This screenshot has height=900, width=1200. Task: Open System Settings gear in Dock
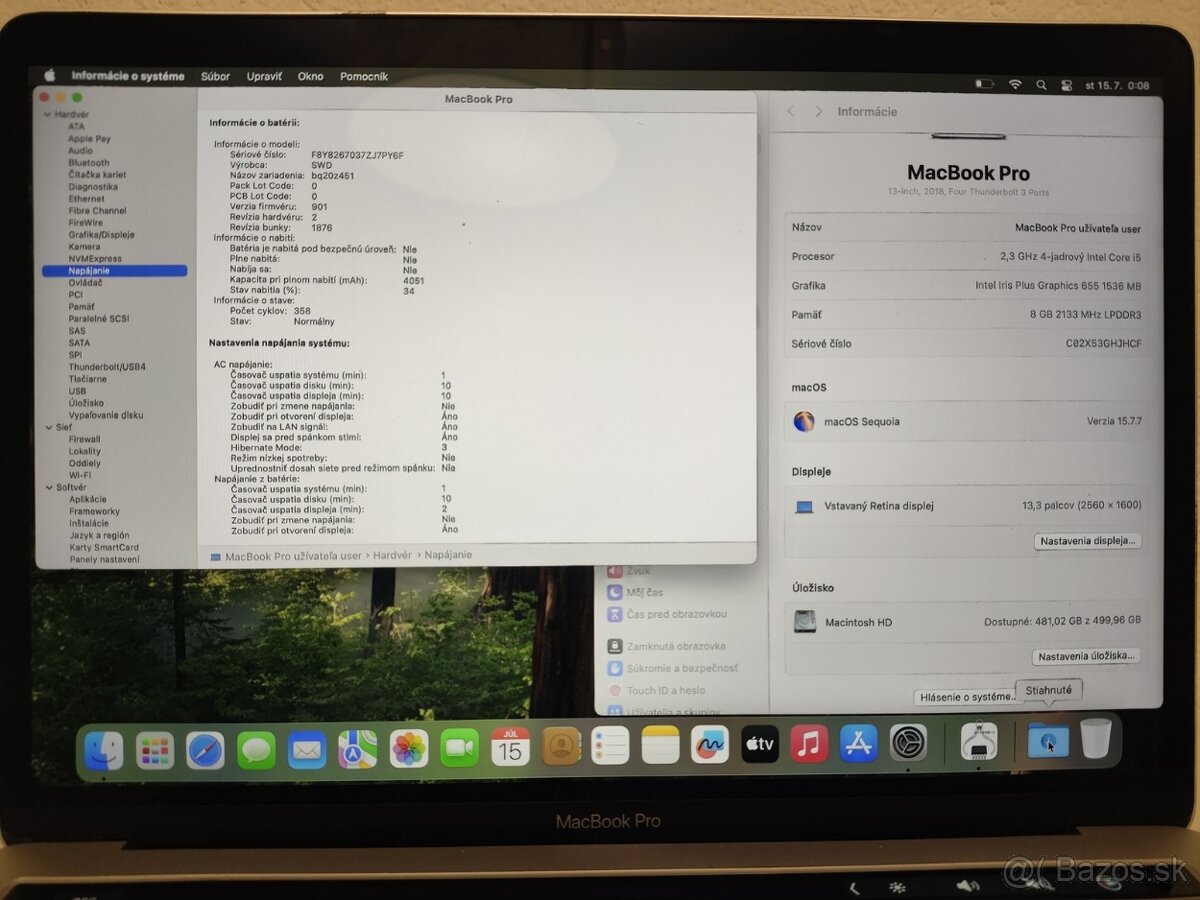click(x=908, y=742)
